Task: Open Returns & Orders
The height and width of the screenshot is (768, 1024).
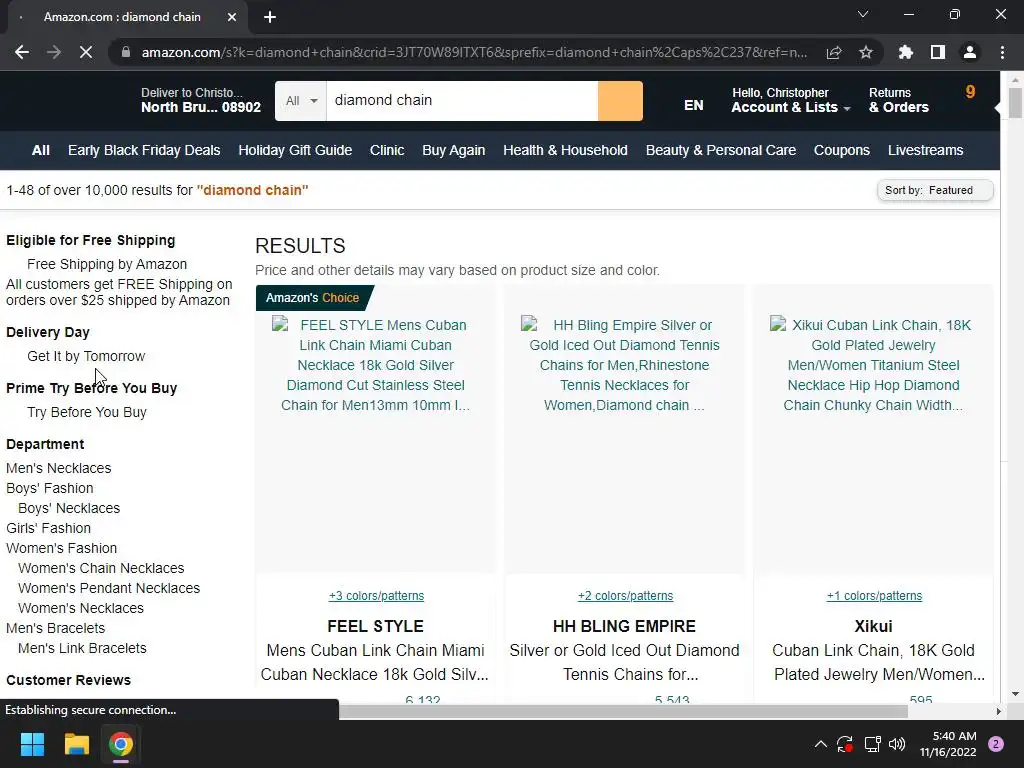Action: point(899,100)
